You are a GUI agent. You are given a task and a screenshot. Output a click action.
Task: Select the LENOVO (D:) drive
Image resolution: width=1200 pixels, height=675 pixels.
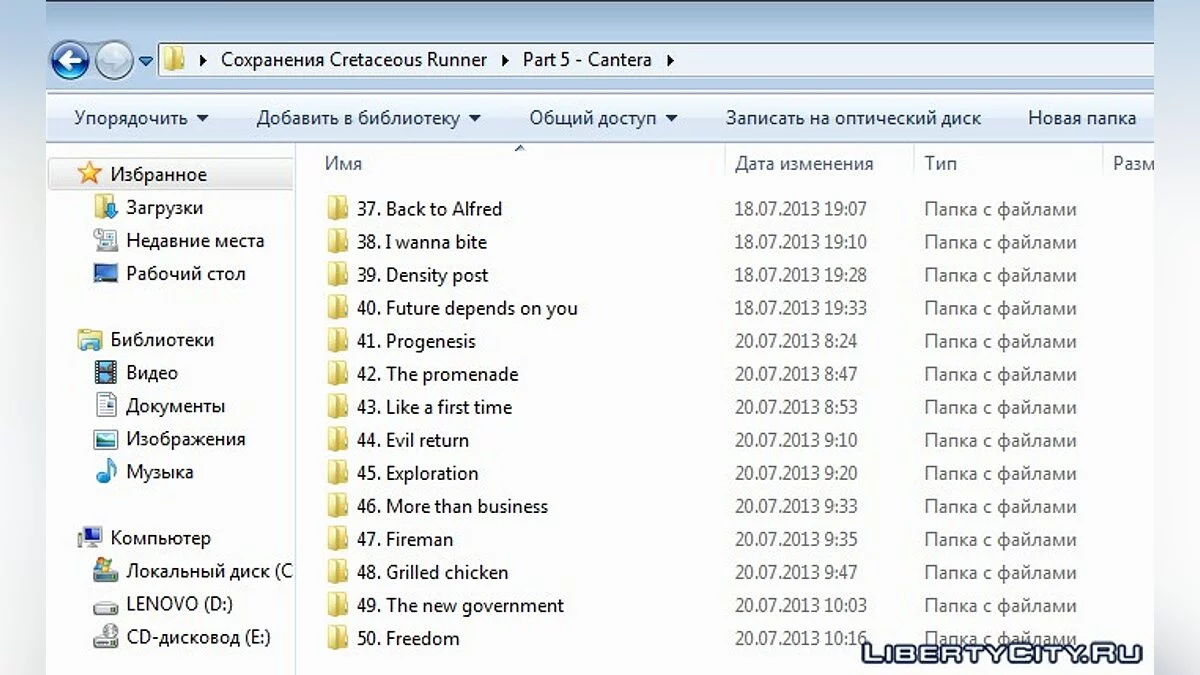179,604
